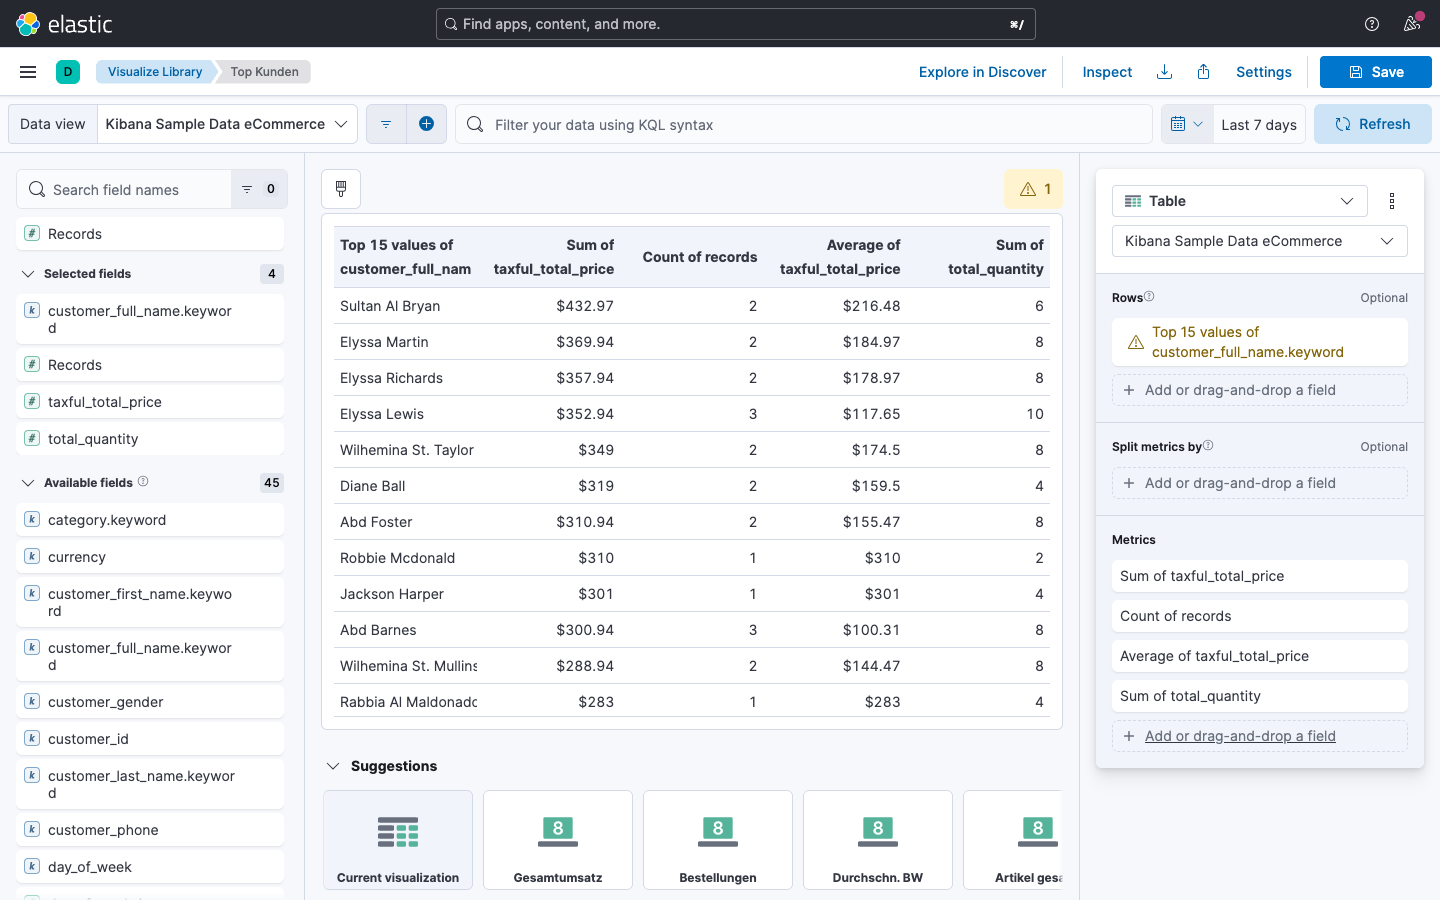Viewport: 1440px width, 900px height.
Task: Click the Save button
Action: point(1375,72)
